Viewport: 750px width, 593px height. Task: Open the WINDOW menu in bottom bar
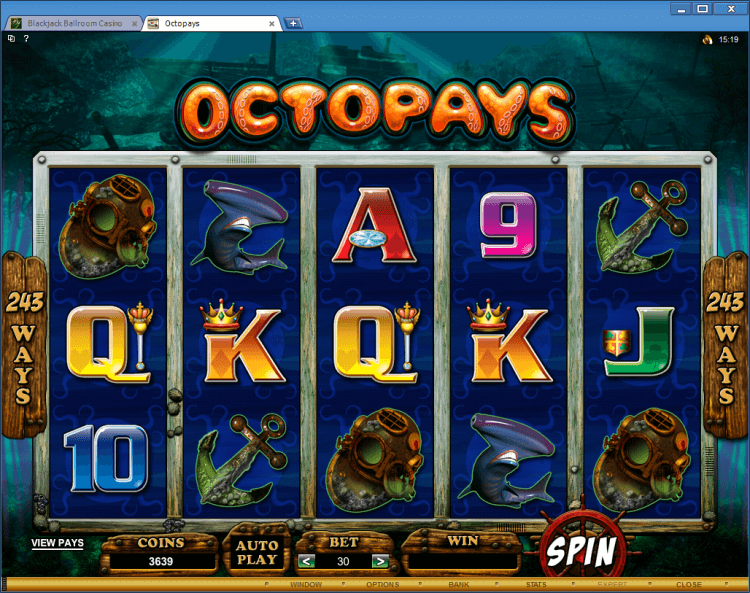pyautogui.click(x=306, y=584)
